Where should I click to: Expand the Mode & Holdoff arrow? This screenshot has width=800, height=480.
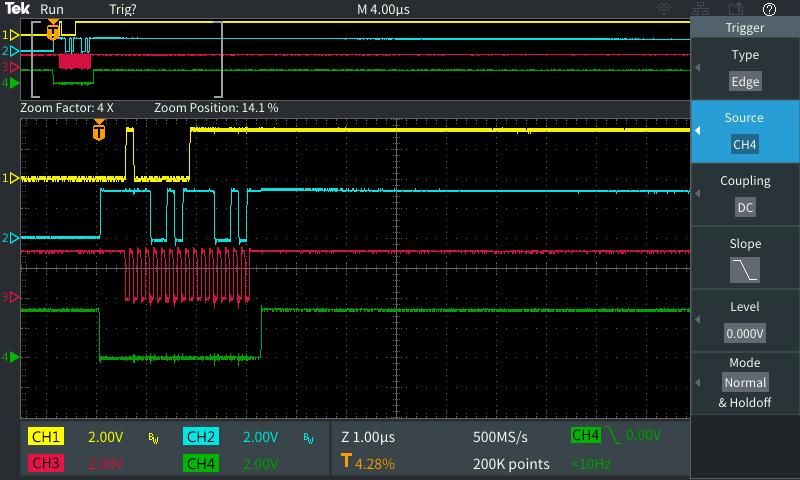click(x=697, y=383)
